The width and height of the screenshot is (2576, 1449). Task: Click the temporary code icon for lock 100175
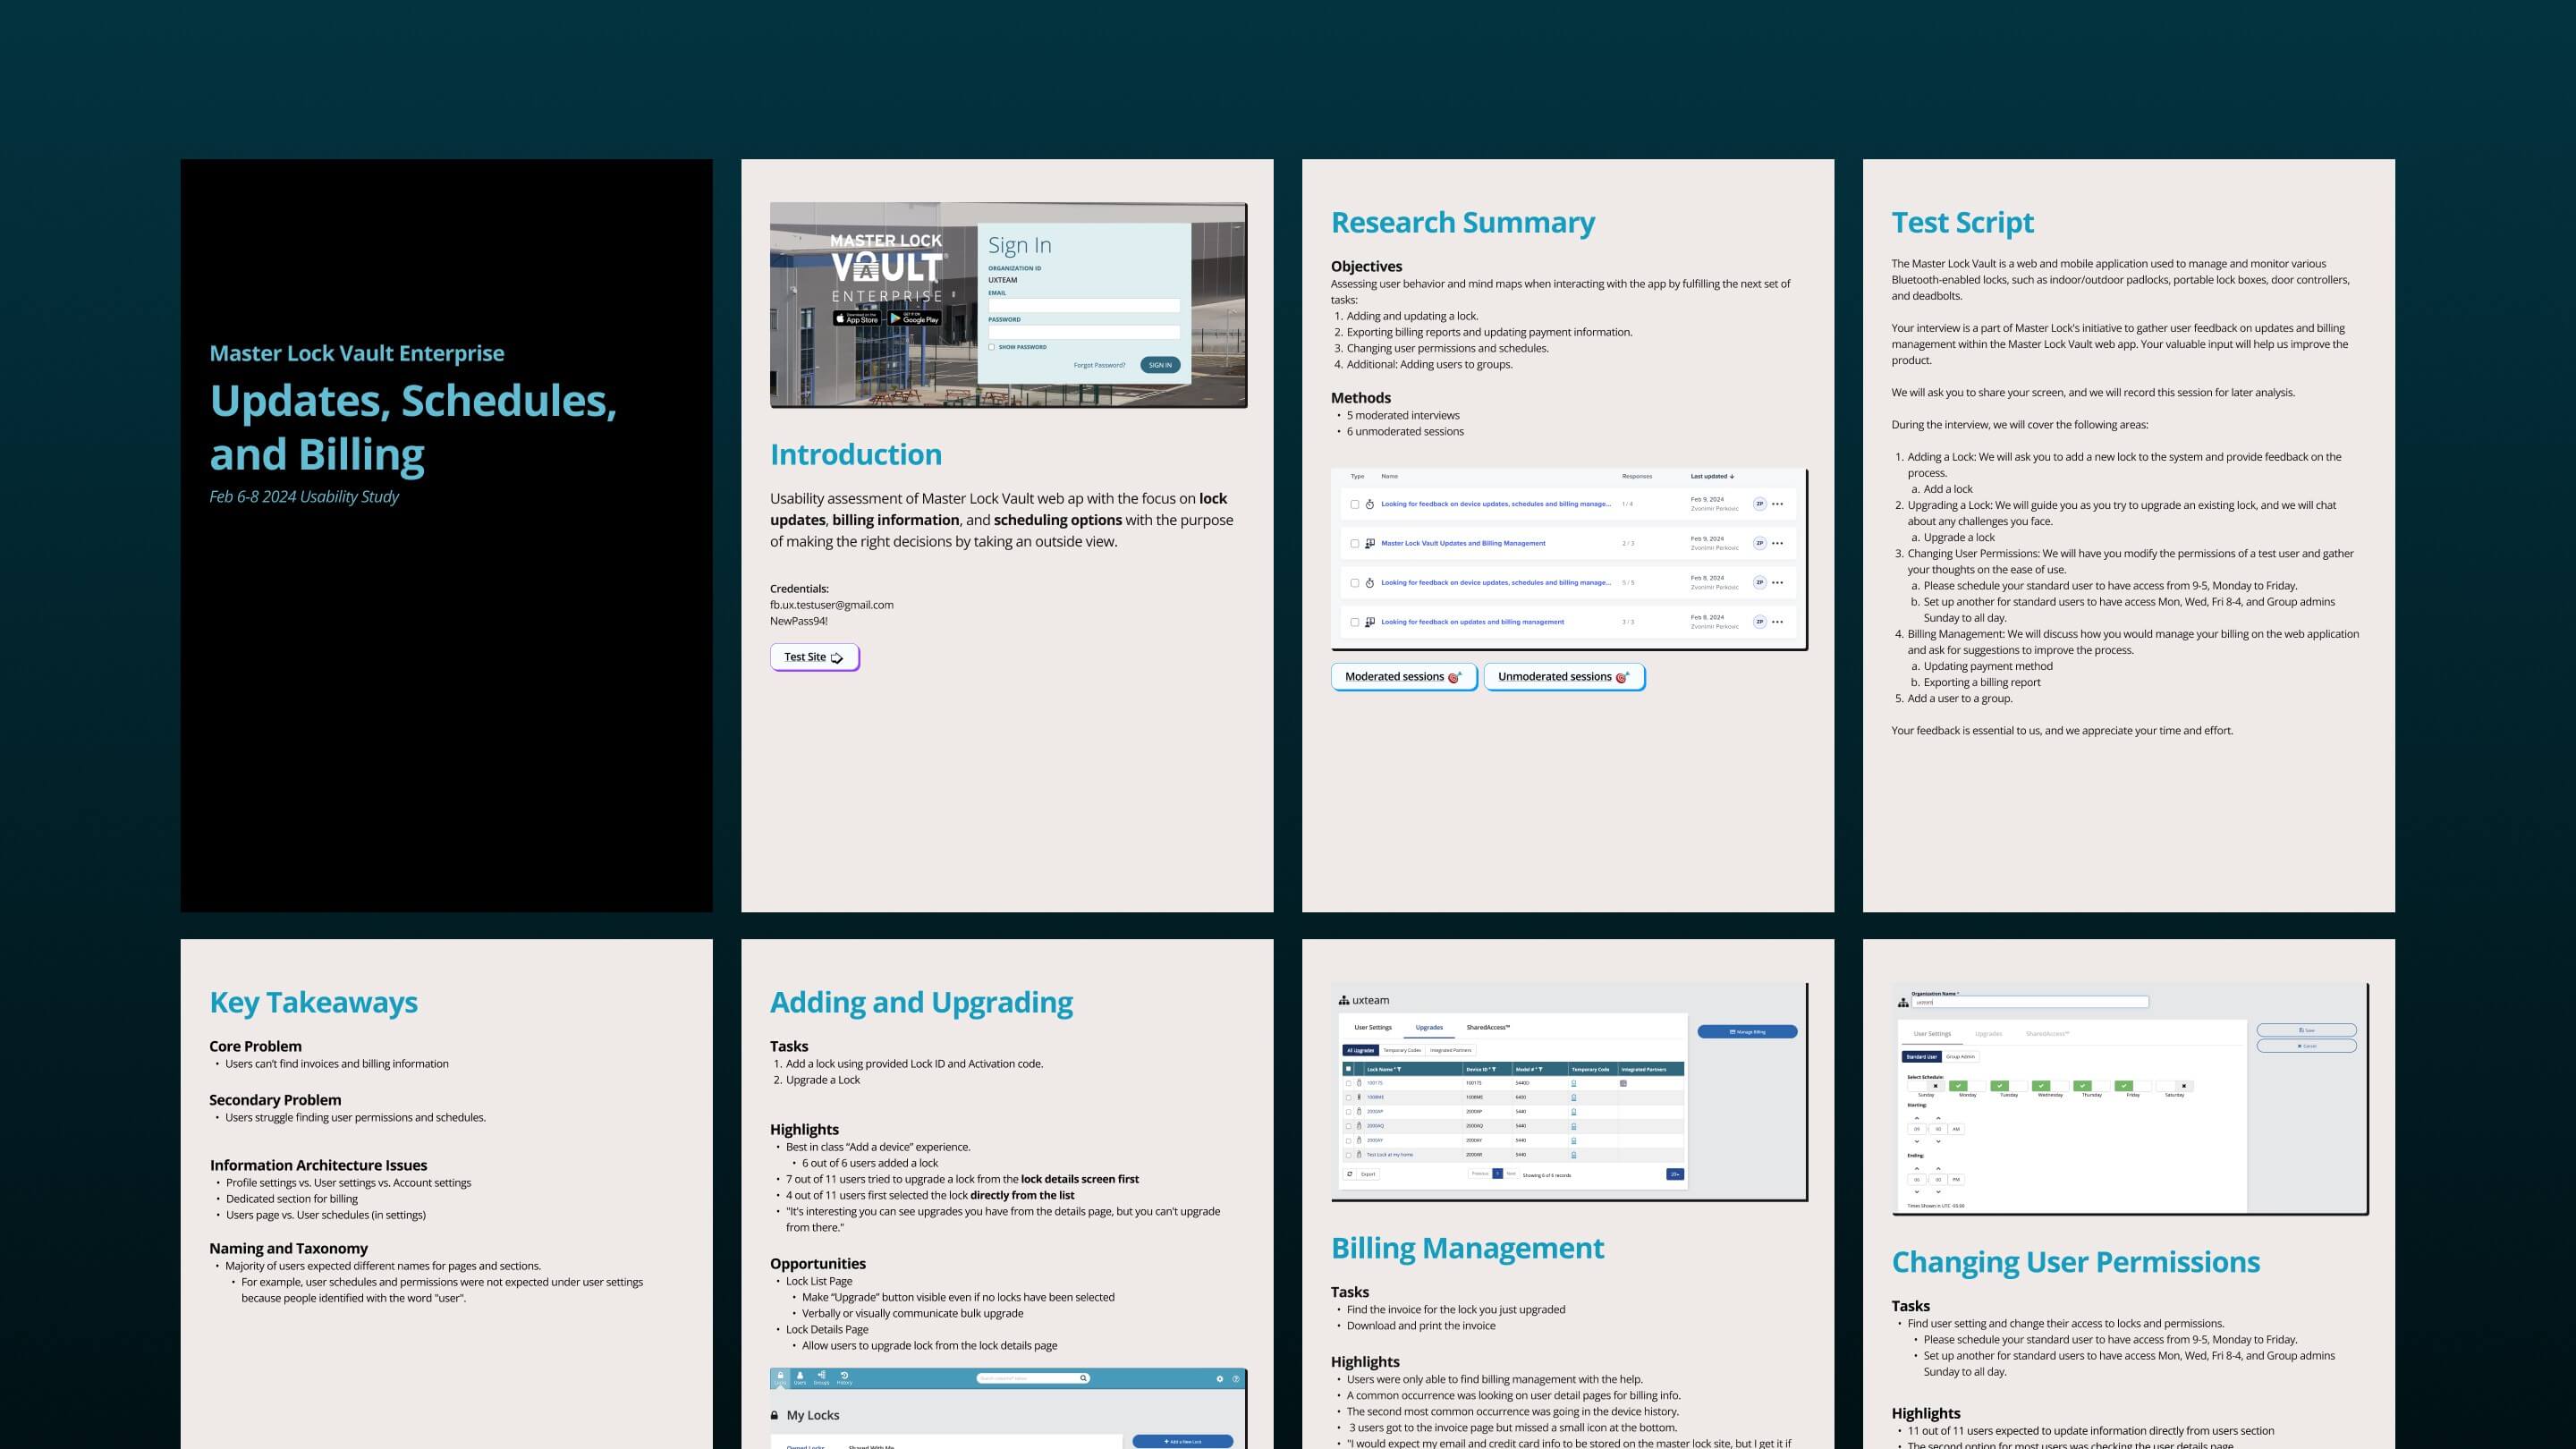point(1574,1083)
